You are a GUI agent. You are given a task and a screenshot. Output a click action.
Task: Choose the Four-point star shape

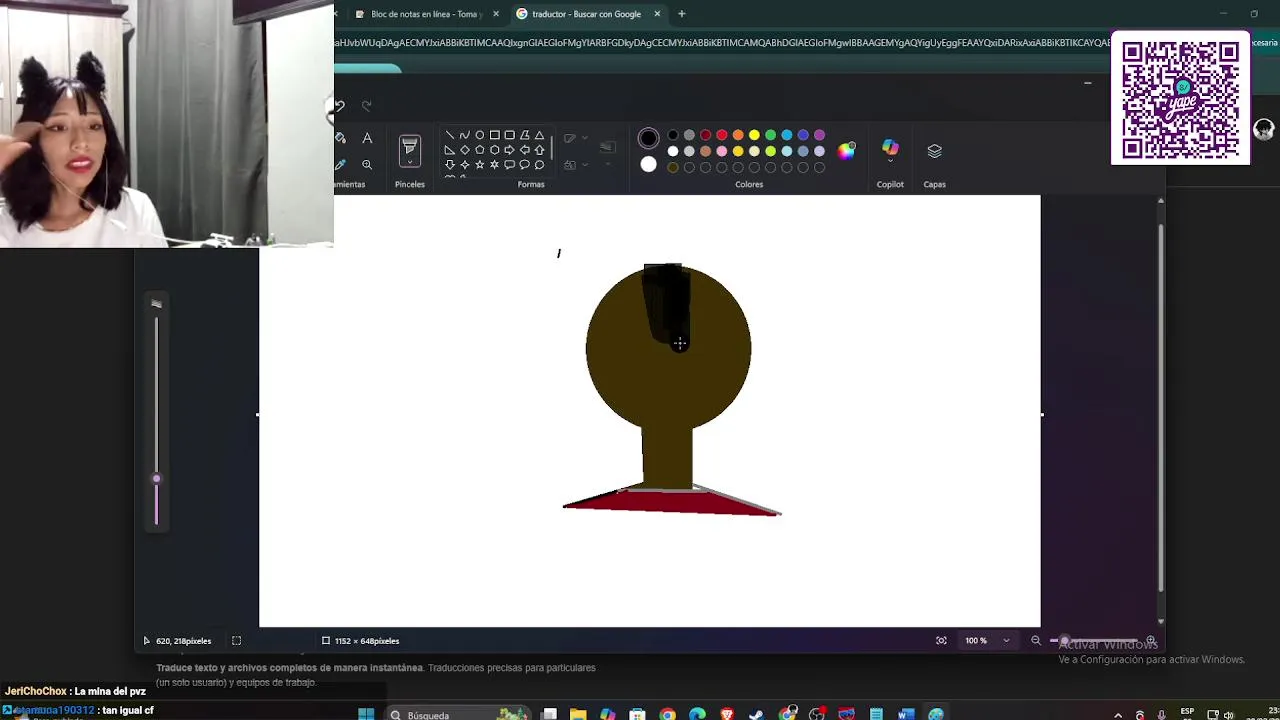[464, 165]
